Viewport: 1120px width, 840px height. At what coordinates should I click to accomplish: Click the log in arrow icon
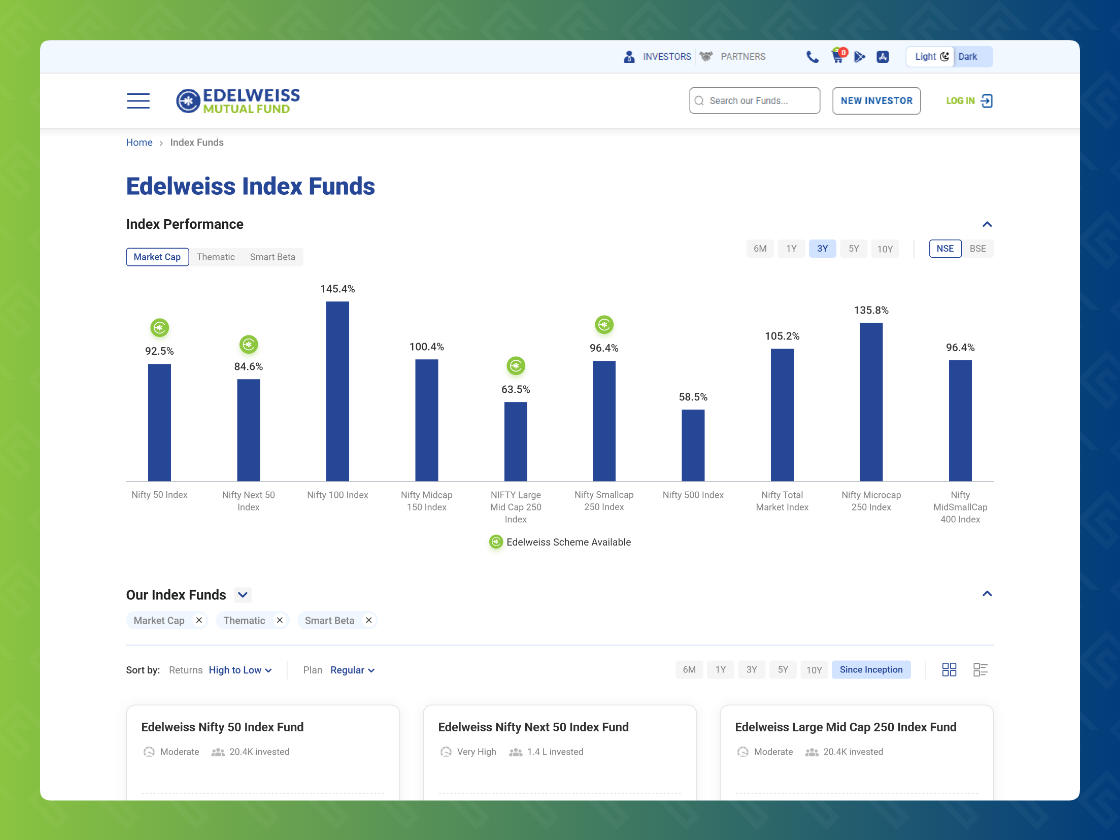pyautogui.click(x=986, y=101)
